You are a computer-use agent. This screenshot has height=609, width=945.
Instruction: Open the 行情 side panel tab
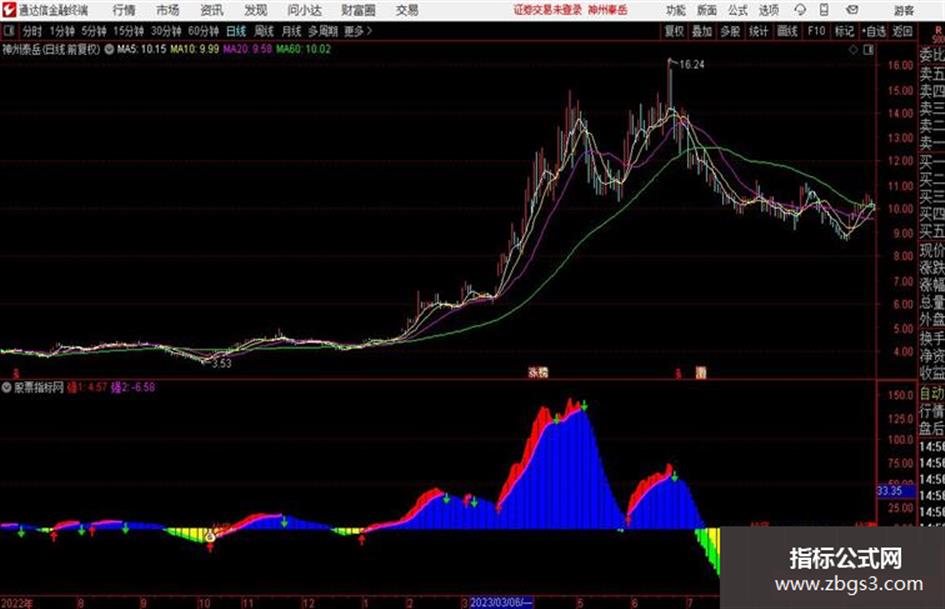tap(932, 411)
